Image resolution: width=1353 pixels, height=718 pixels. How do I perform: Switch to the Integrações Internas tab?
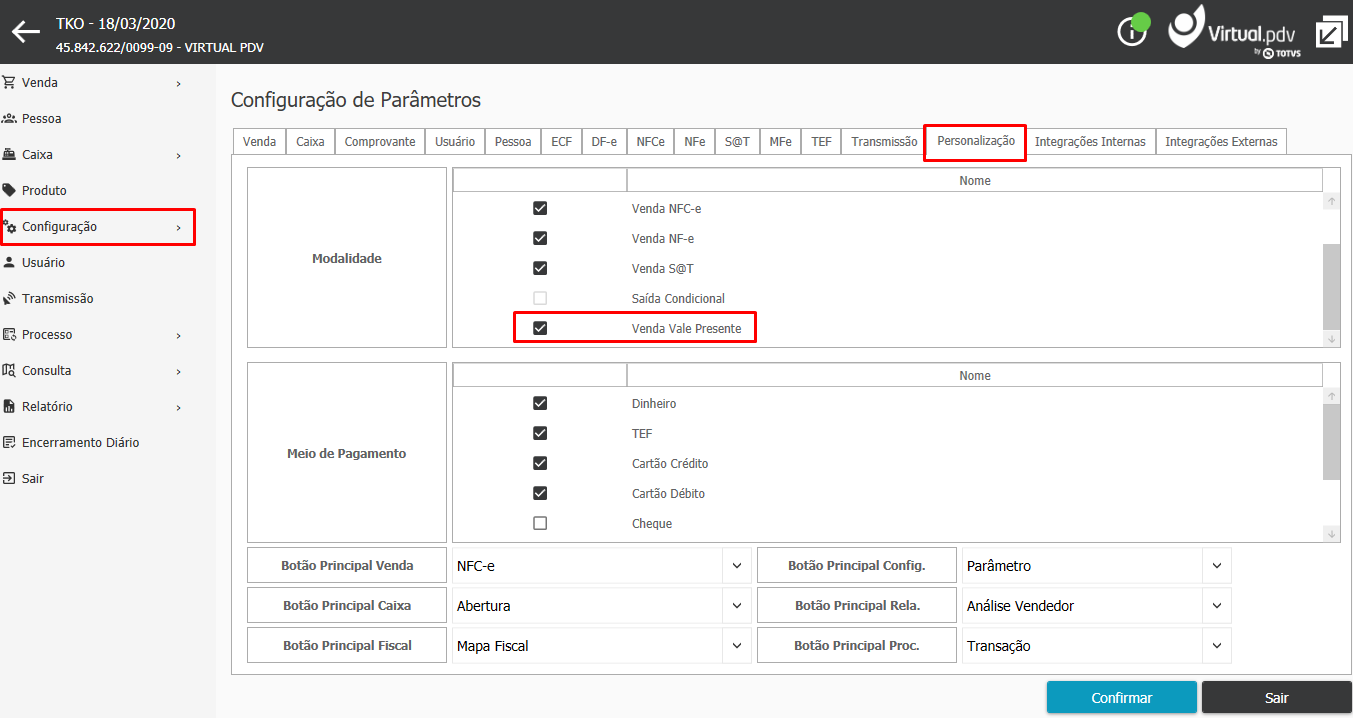(x=1090, y=142)
